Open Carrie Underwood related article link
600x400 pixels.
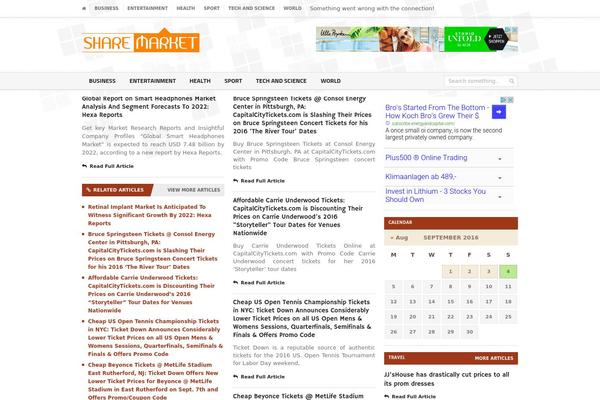tap(151, 294)
